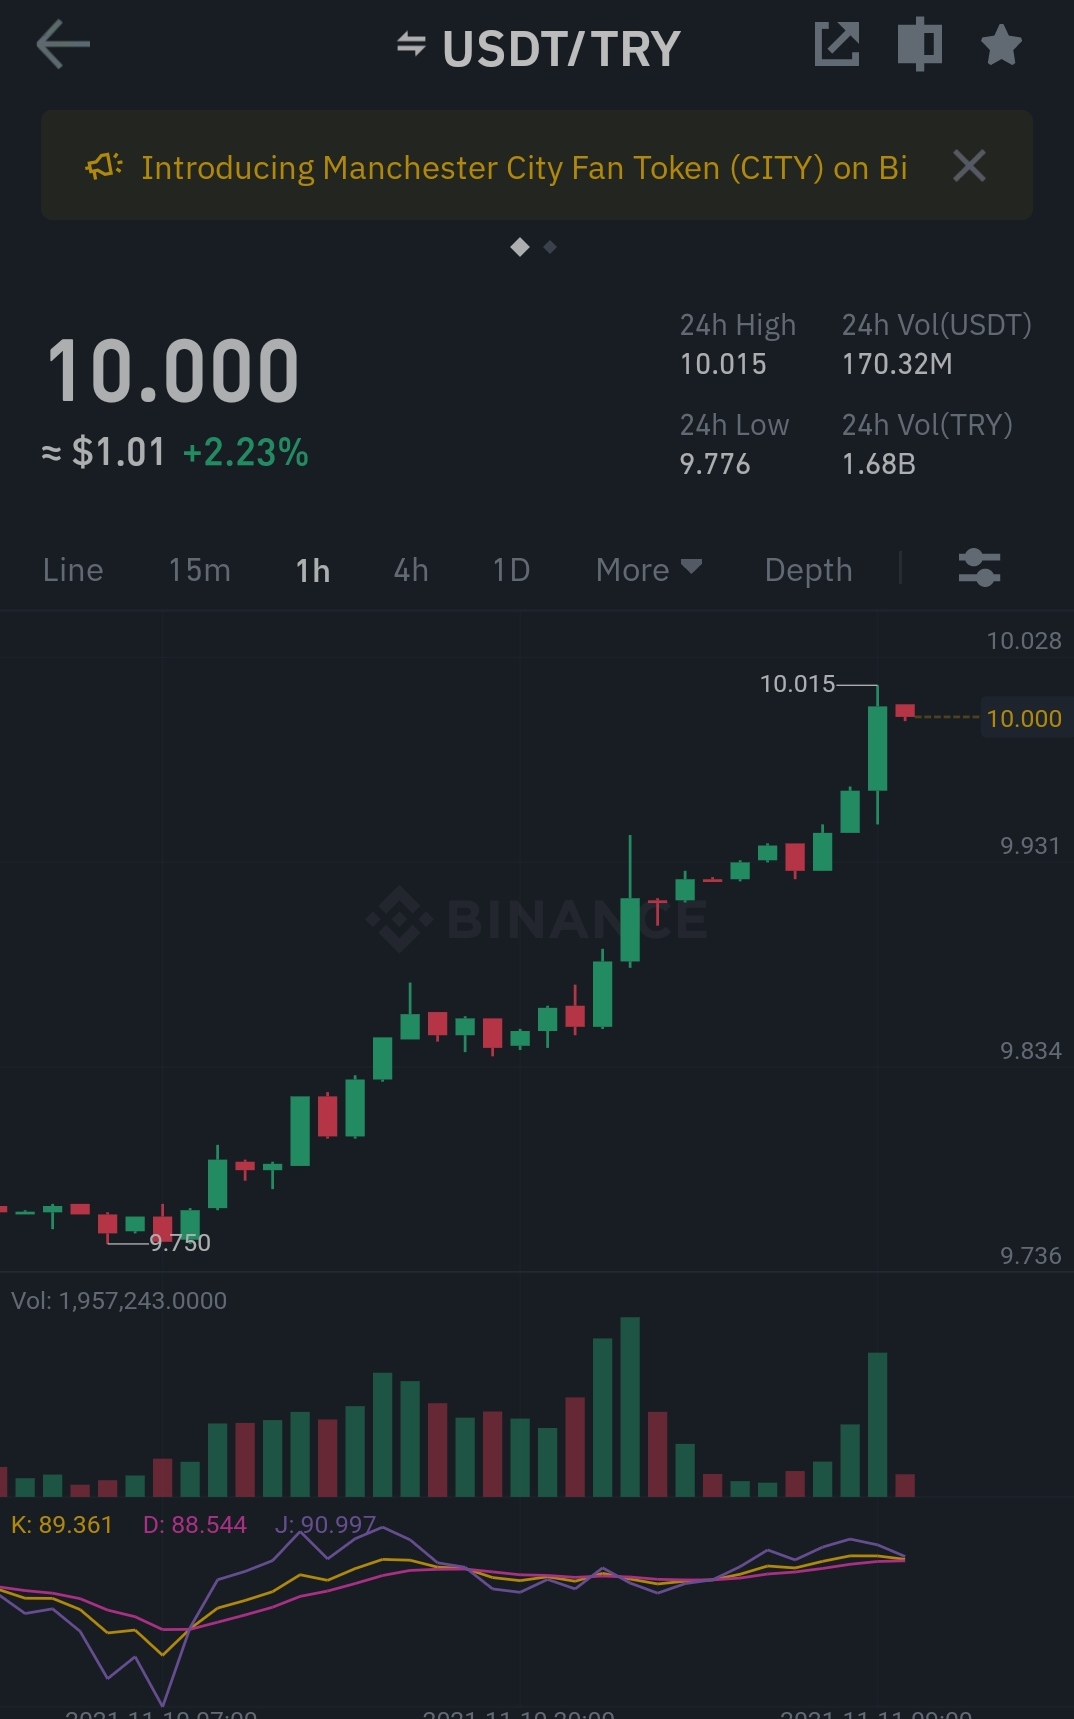This screenshot has height=1719, width=1074.
Task: Tap the split-screen compare icon
Action: coord(920,45)
